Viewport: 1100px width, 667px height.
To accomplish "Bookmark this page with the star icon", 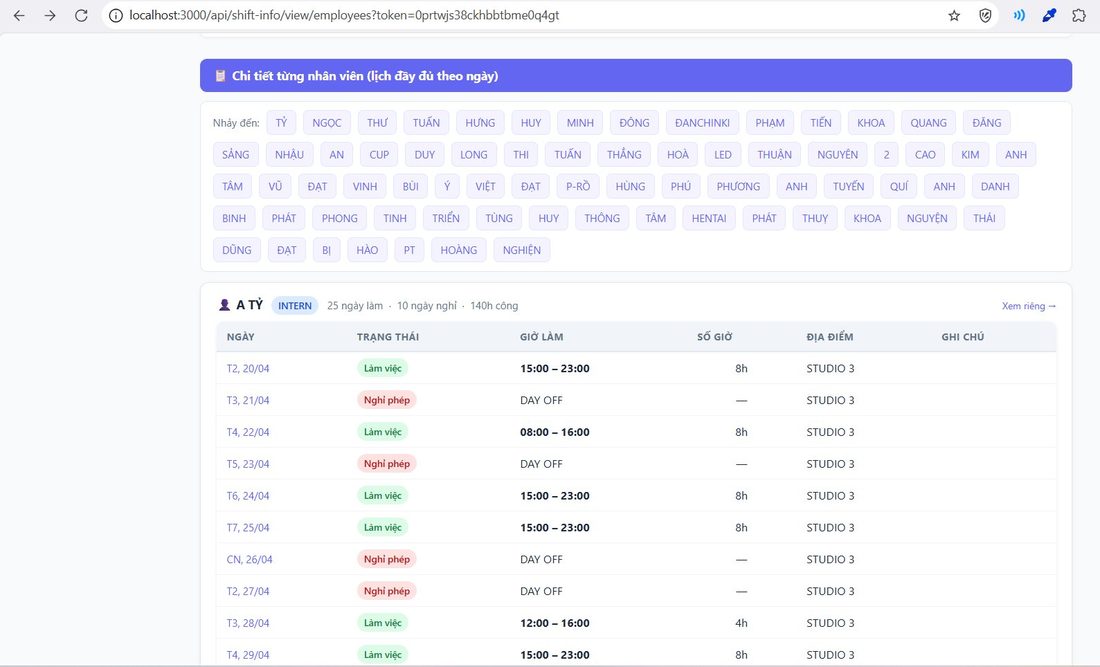I will (954, 15).
